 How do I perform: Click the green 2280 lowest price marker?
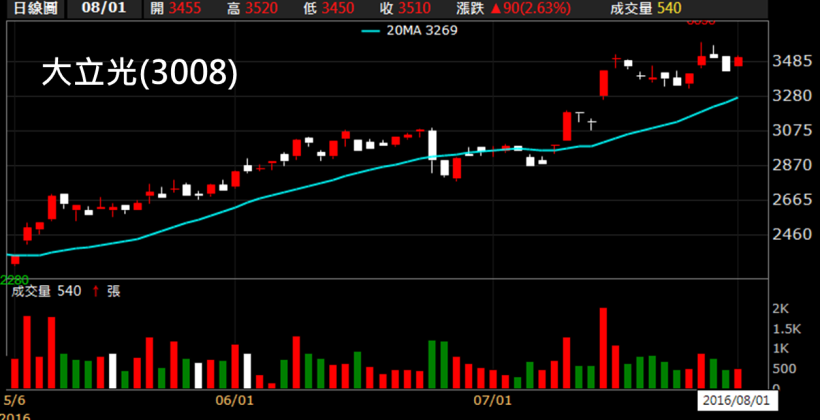15,280
